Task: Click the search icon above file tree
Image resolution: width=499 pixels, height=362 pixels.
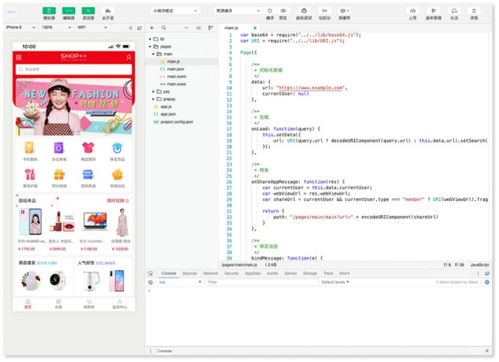Action: point(164,28)
